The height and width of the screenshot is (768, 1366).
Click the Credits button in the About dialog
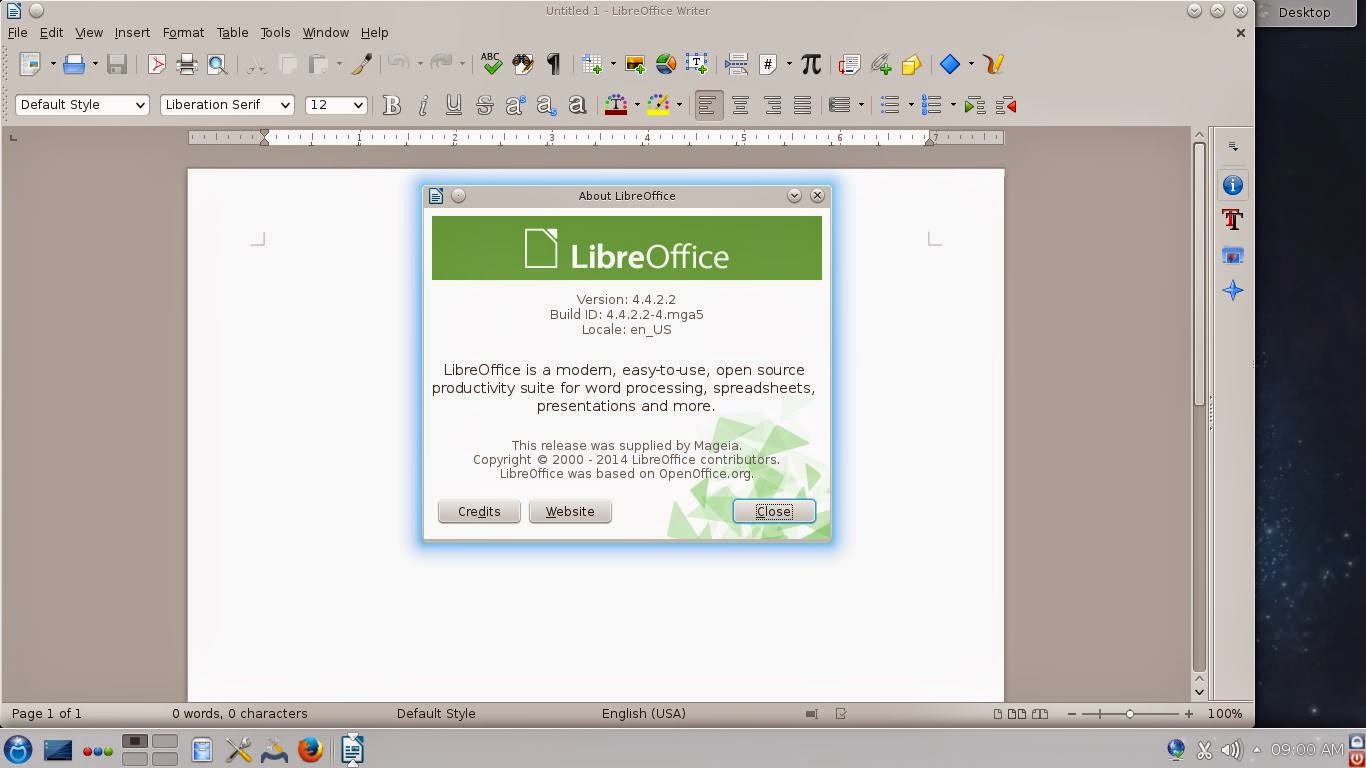click(479, 511)
